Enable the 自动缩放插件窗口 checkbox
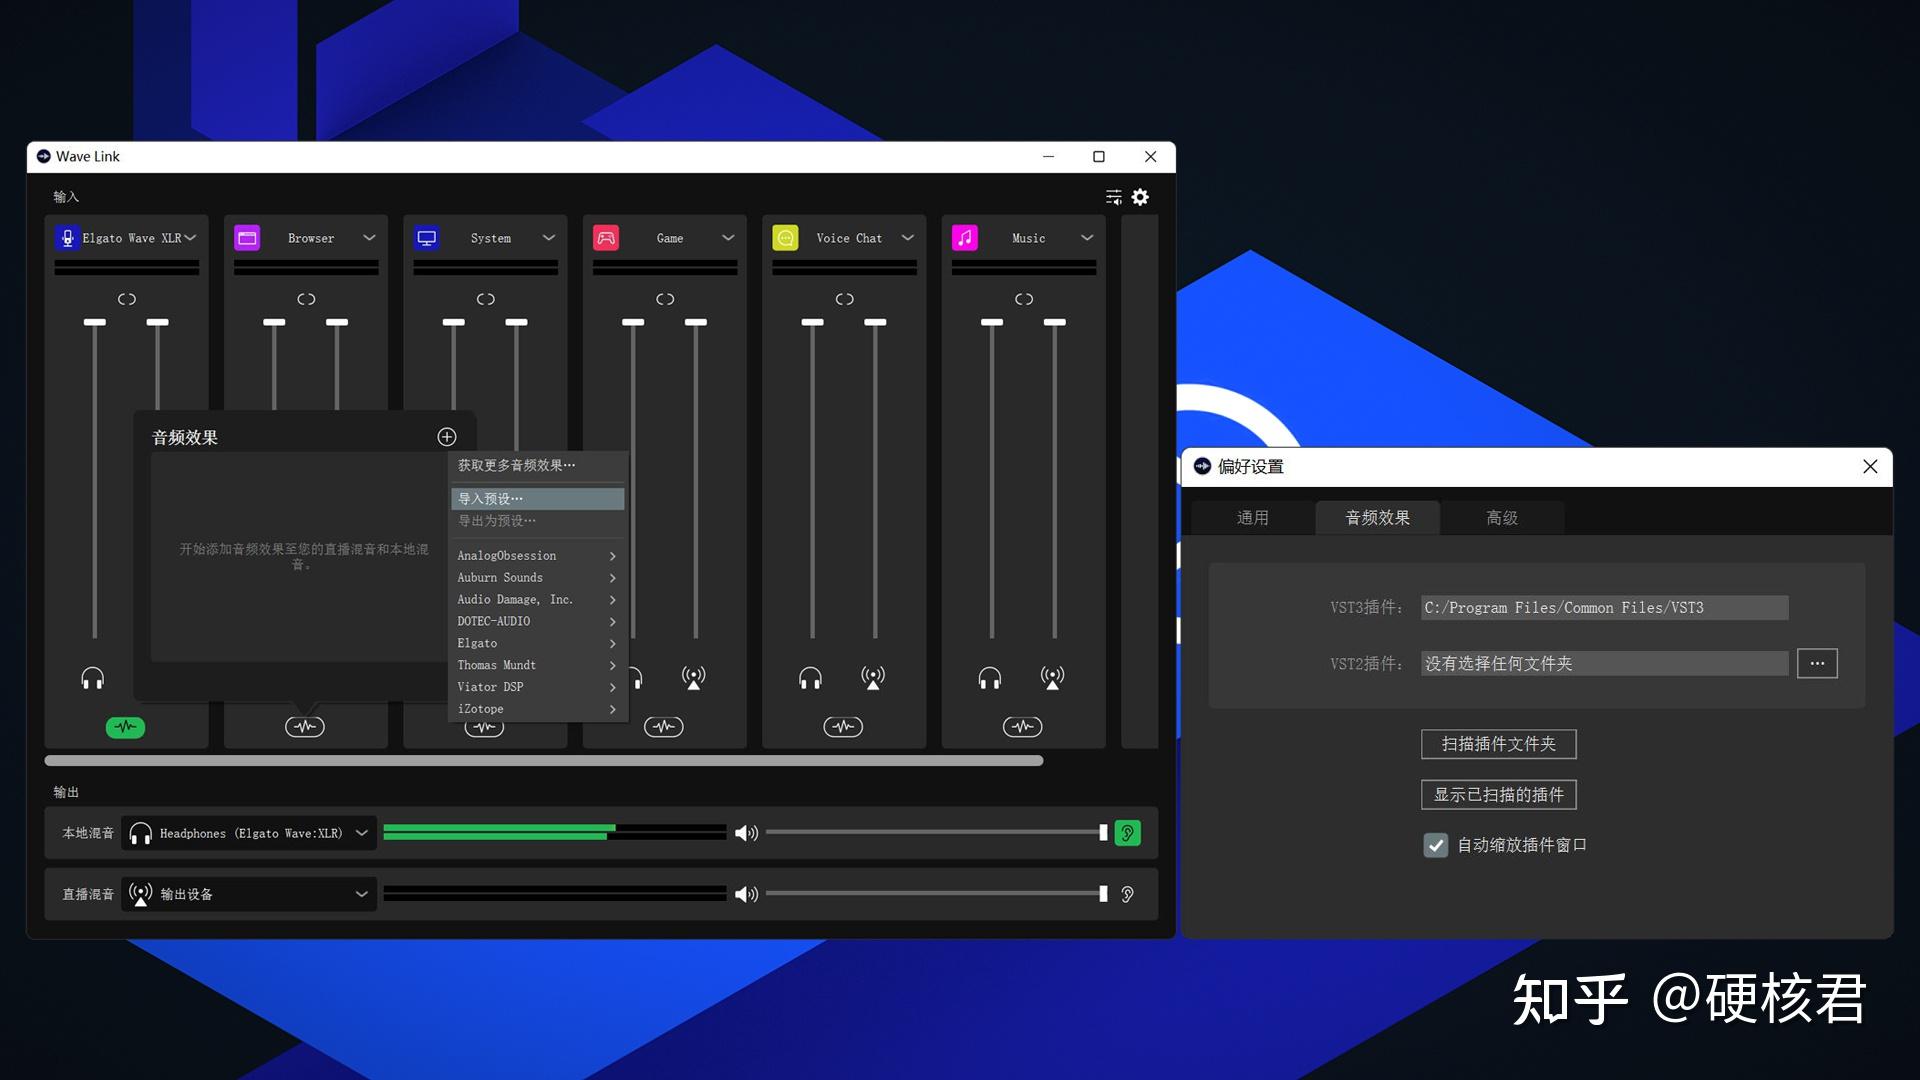The image size is (1920, 1080). click(x=1436, y=845)
